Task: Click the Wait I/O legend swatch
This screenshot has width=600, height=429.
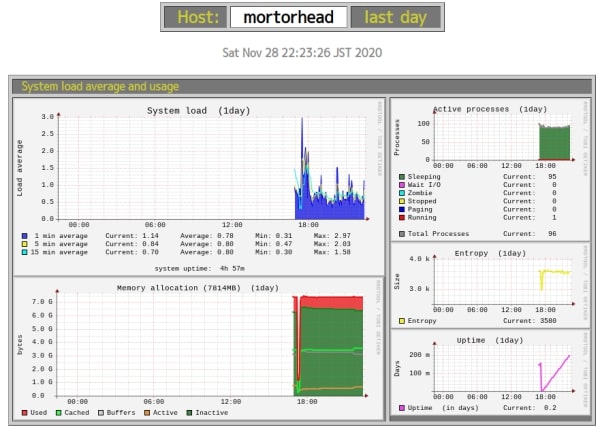Action: pos(402,184)
